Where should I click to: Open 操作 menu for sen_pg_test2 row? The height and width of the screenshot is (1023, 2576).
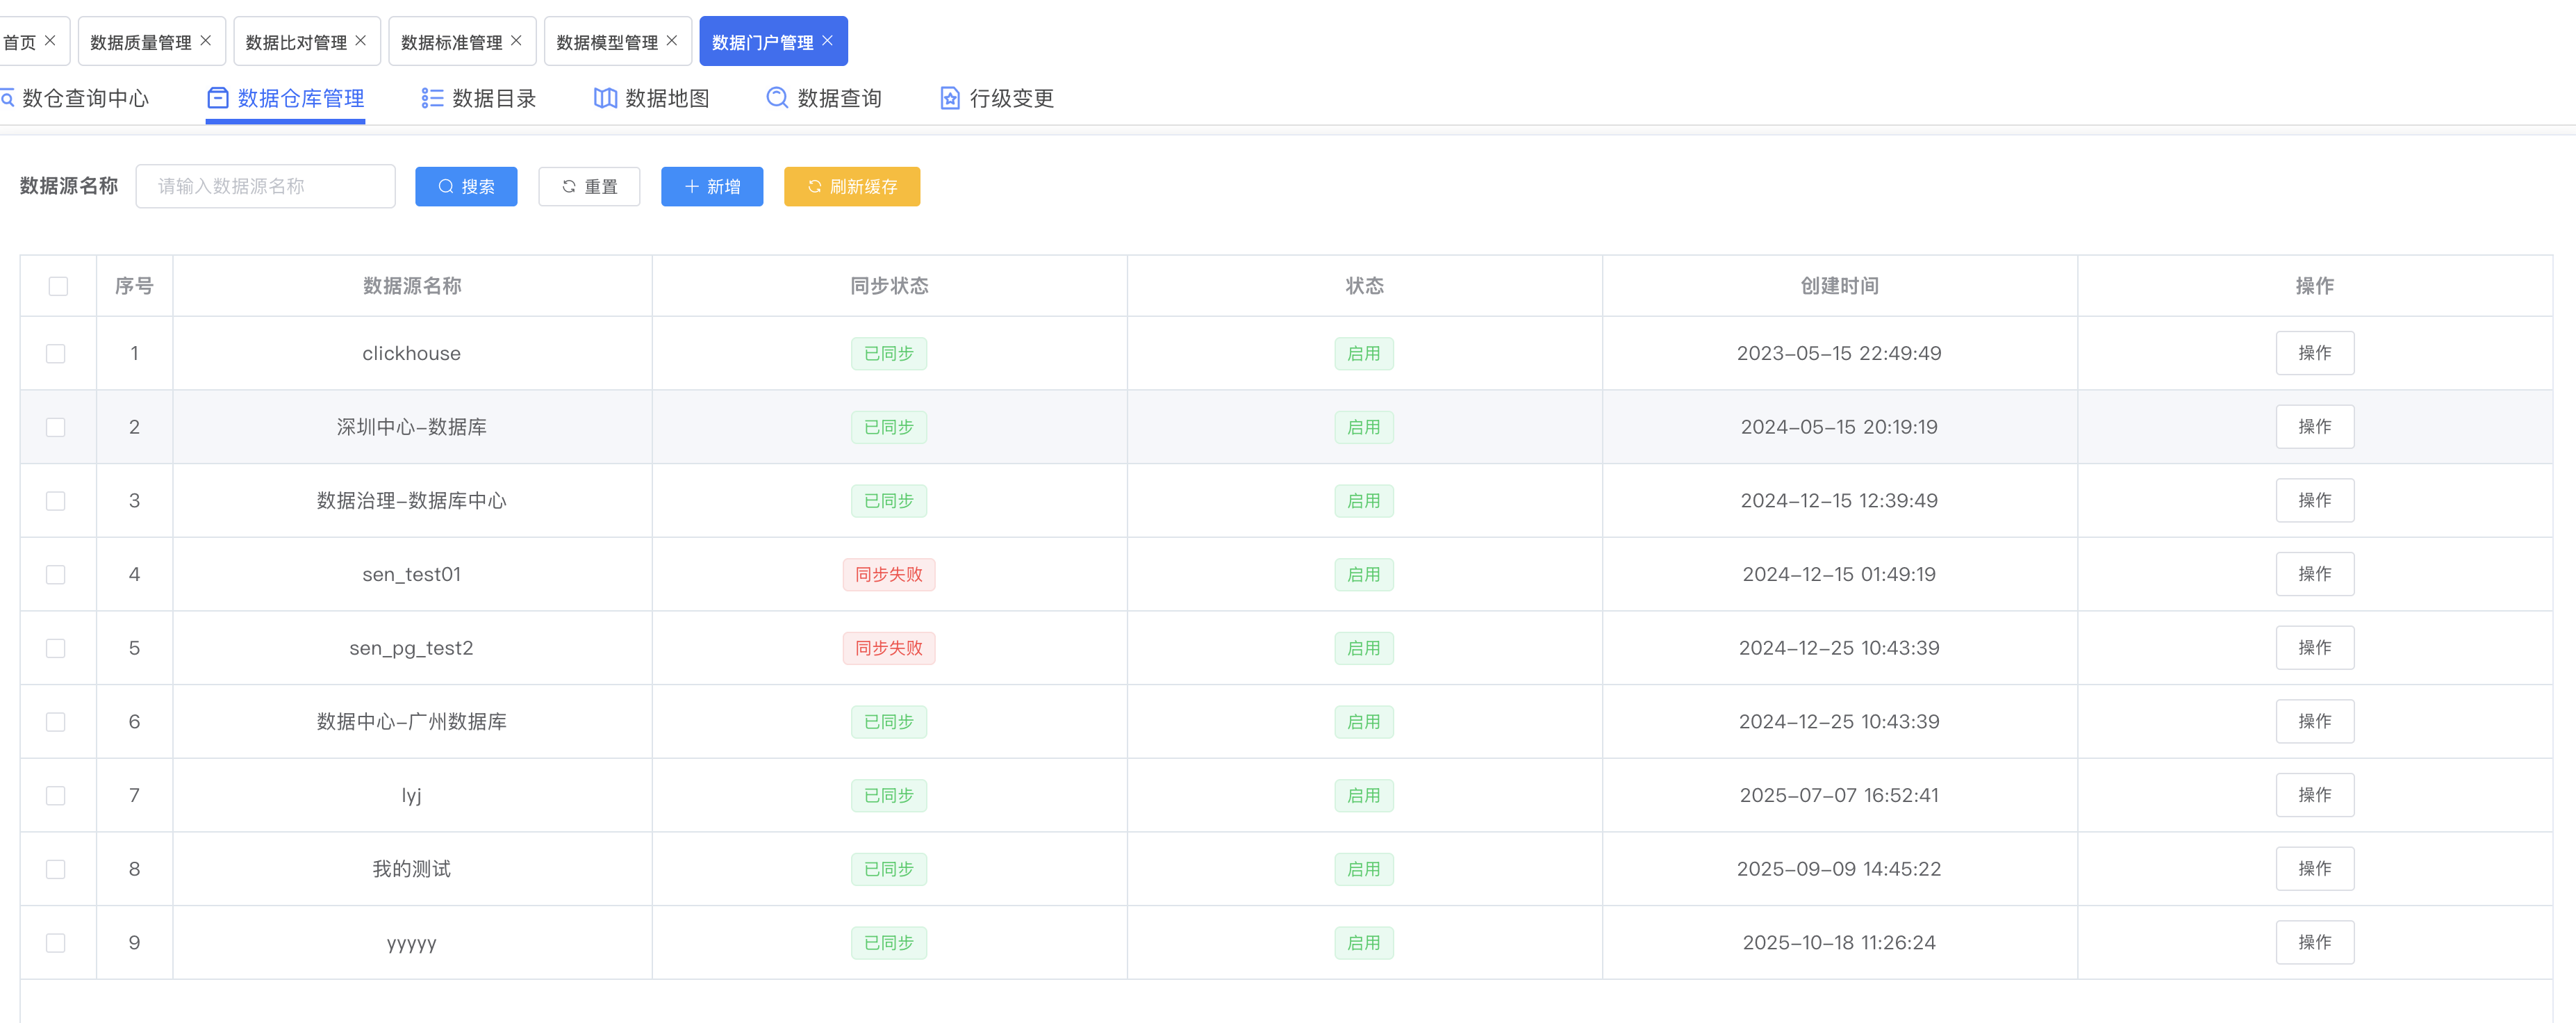tap(2314, 648)
